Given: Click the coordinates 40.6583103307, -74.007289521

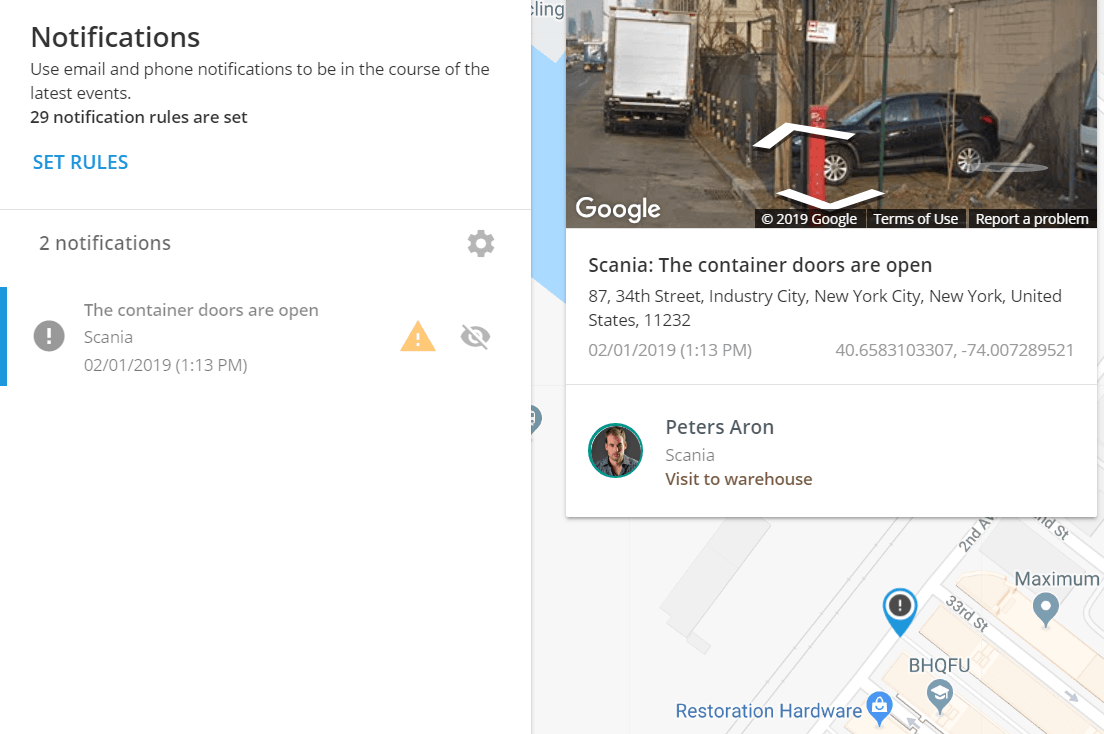Looking at the screenshot, I should 954,350.
